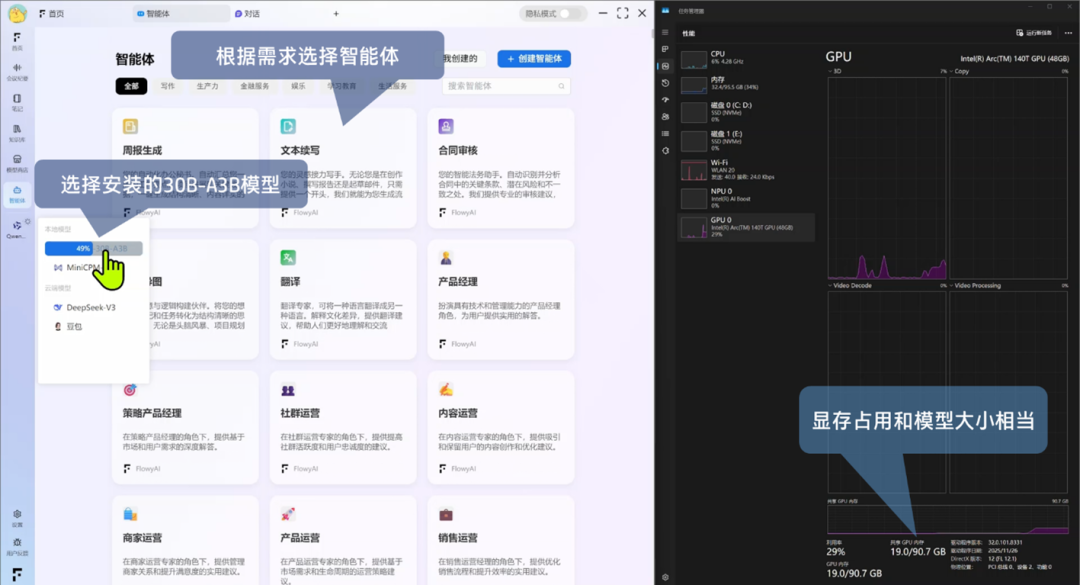Click the 销售运营 card icon

click(446, 514)
